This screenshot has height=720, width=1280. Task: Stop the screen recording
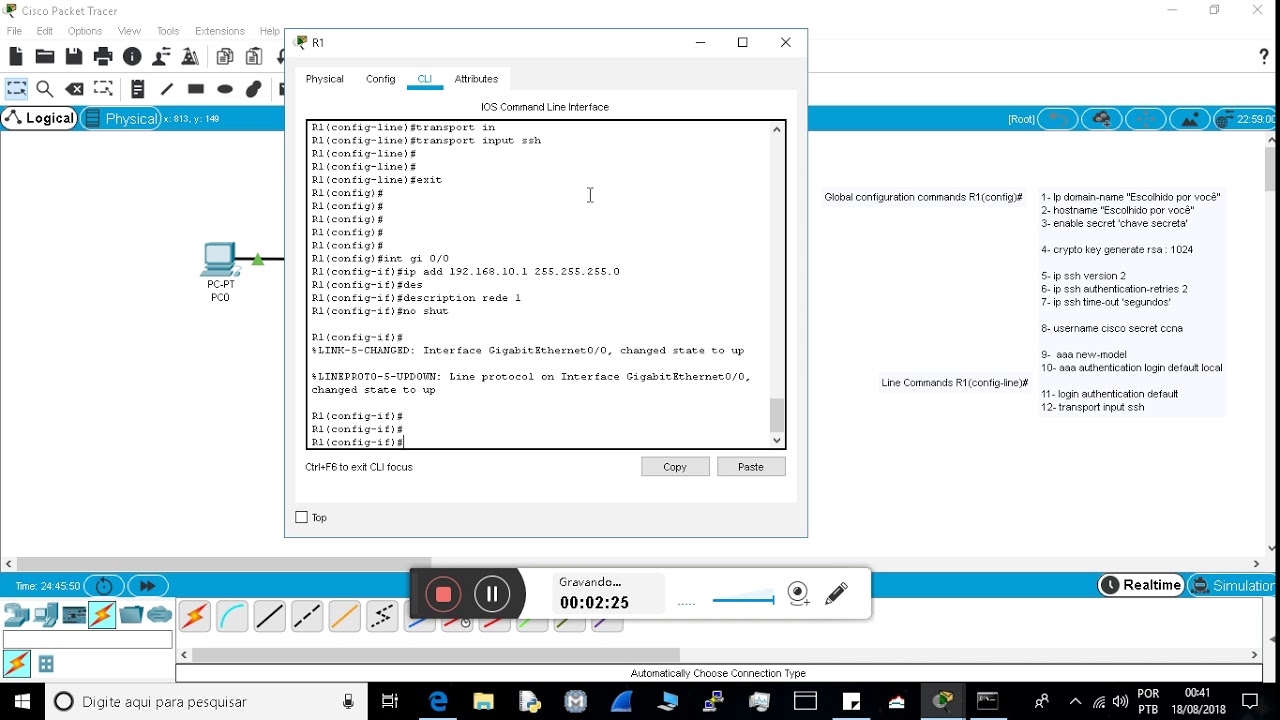(x=443, y=594)
